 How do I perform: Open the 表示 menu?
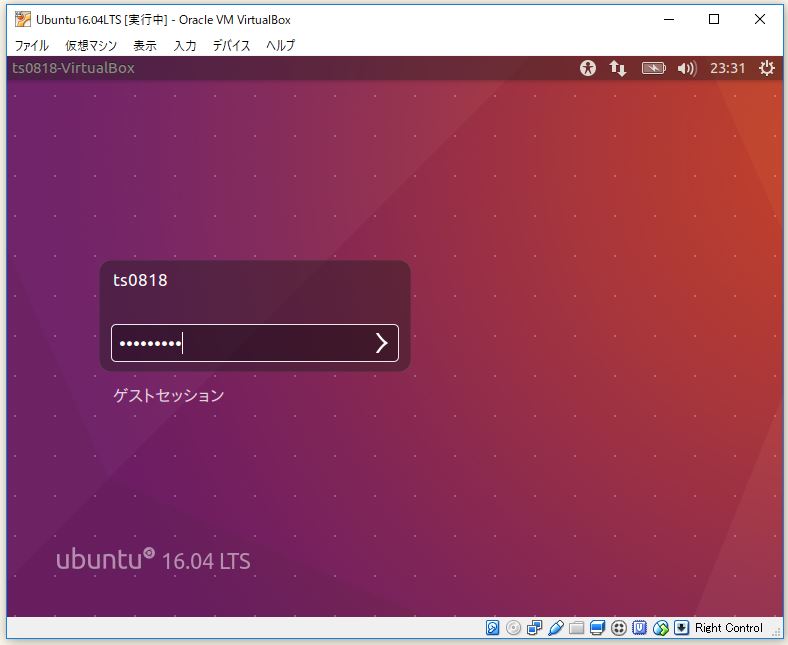(x=145, y=46)
